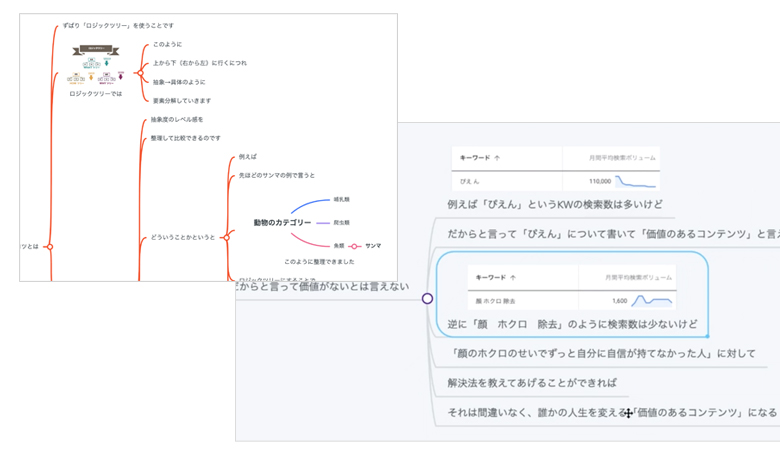Screen dimensions: 780x470
Task: Click the sort arrow beside キーワード in top table
Action: point(497,158)
